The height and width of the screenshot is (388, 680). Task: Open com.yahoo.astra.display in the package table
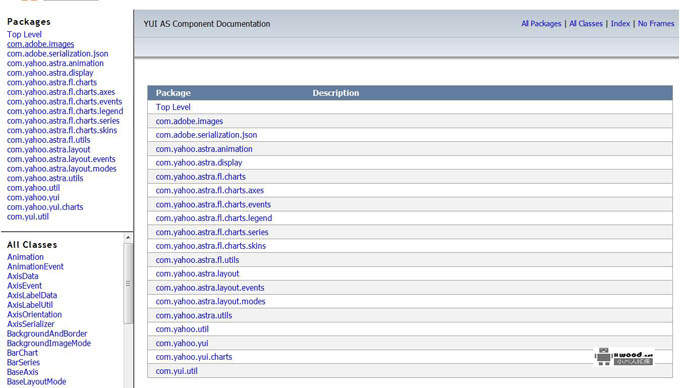tap(199, 163)
